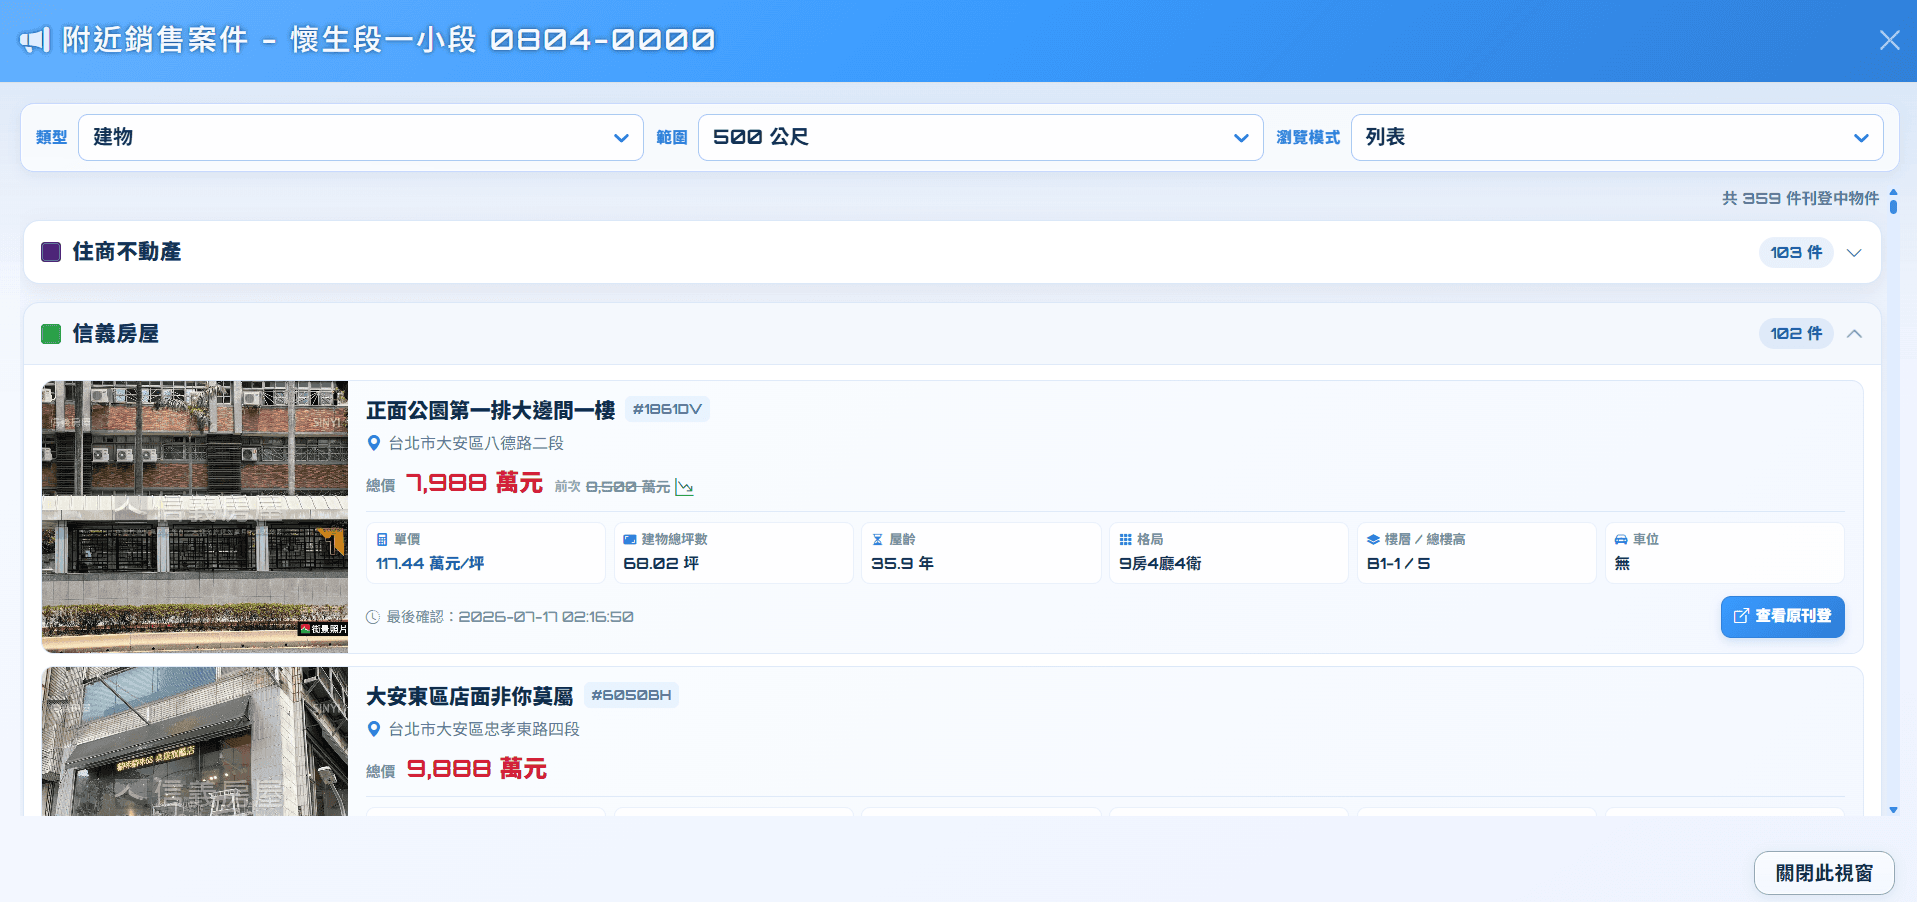Click the unit price value 117.44 萬元/坪
The height and width of the screenshot is (902, 1917).
tap(430, 564)
